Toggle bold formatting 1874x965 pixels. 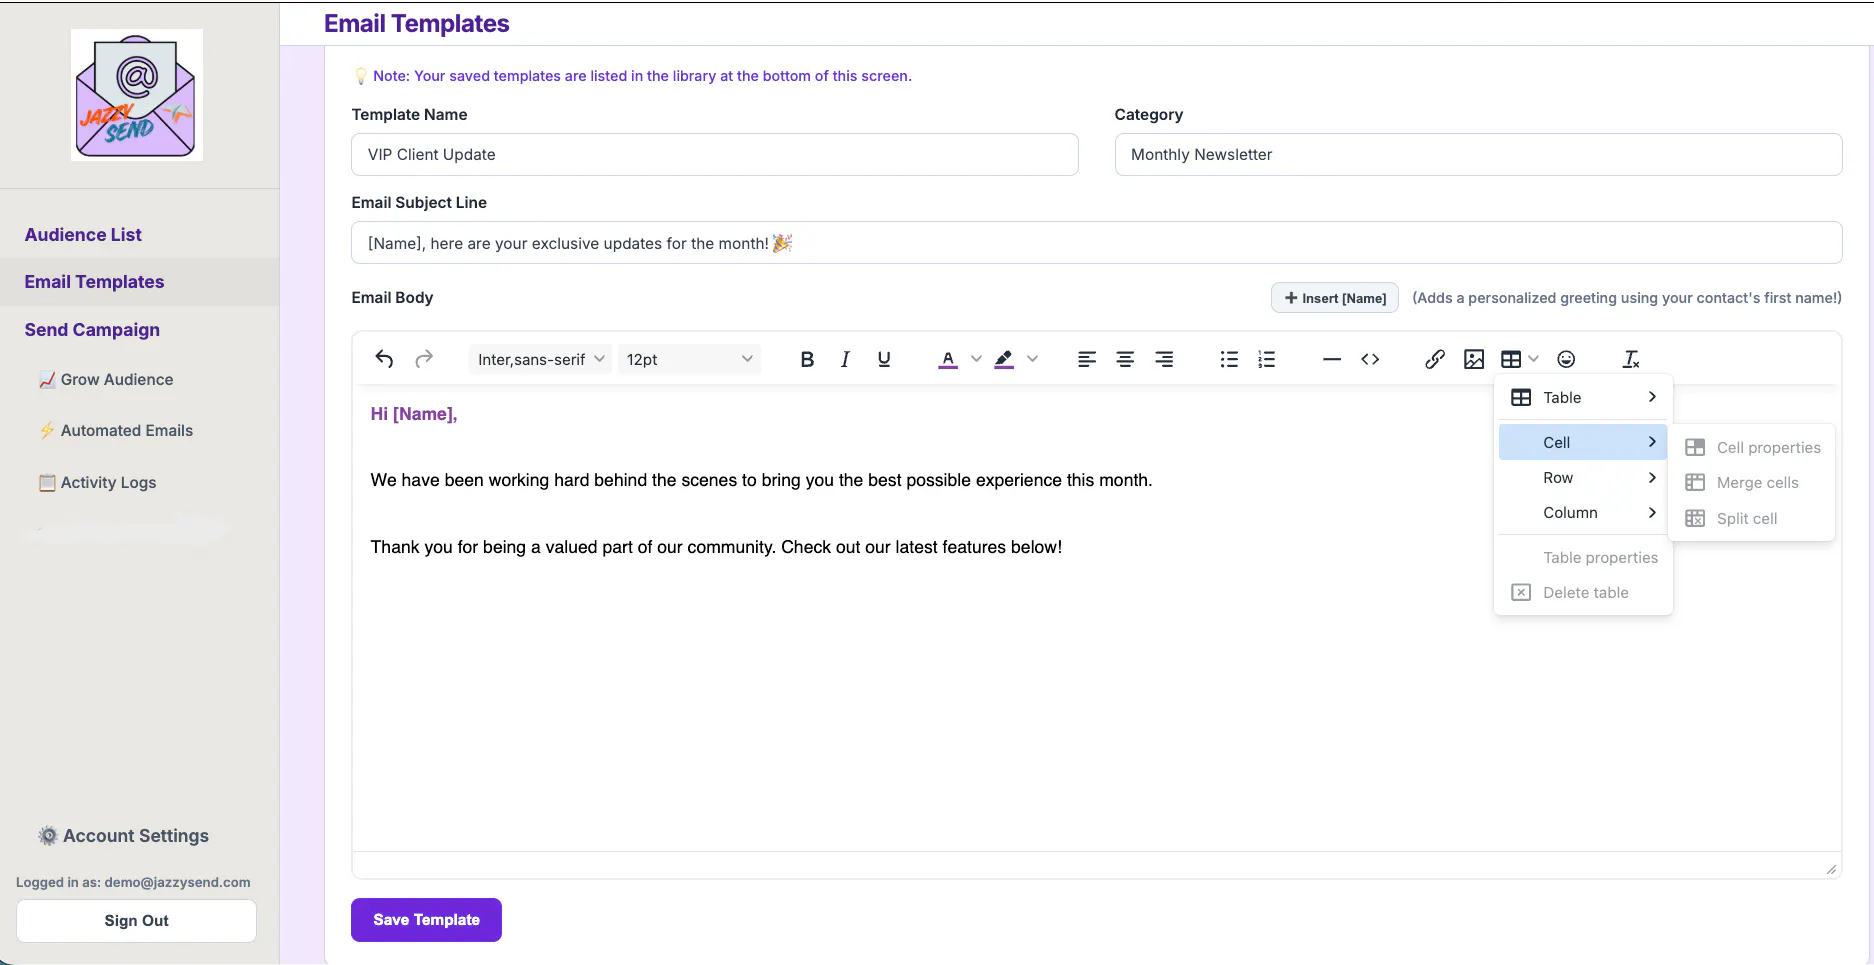point(807,359)
